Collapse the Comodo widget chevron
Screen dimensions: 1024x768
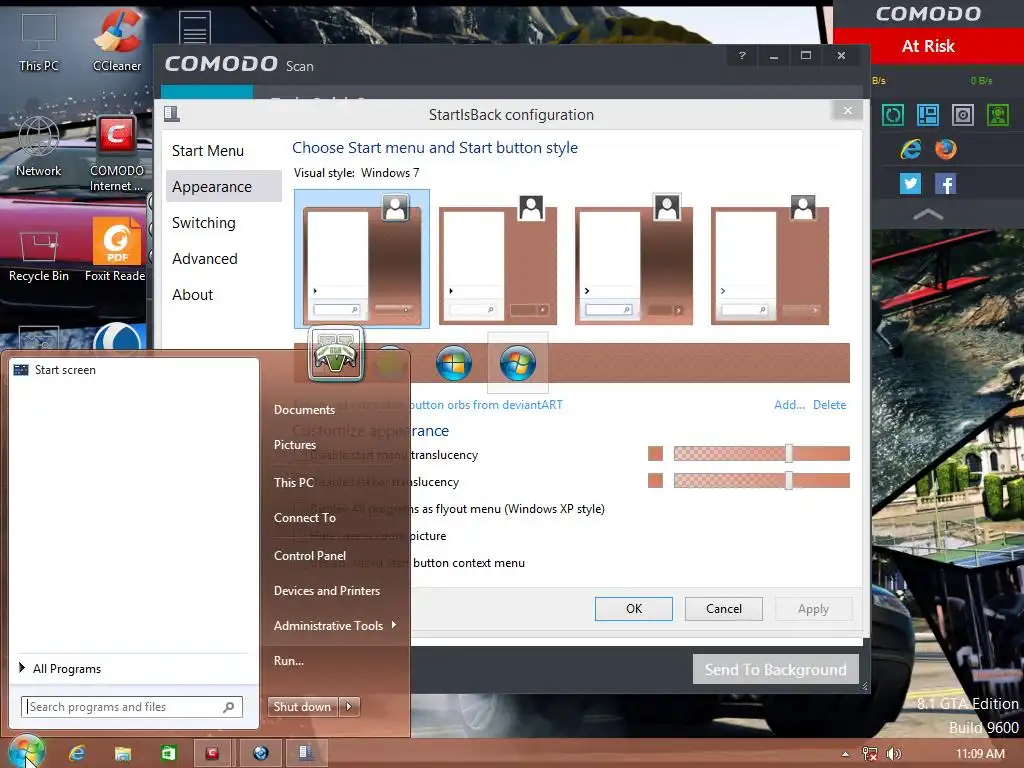pyautogui.click(x=928, y=214)
